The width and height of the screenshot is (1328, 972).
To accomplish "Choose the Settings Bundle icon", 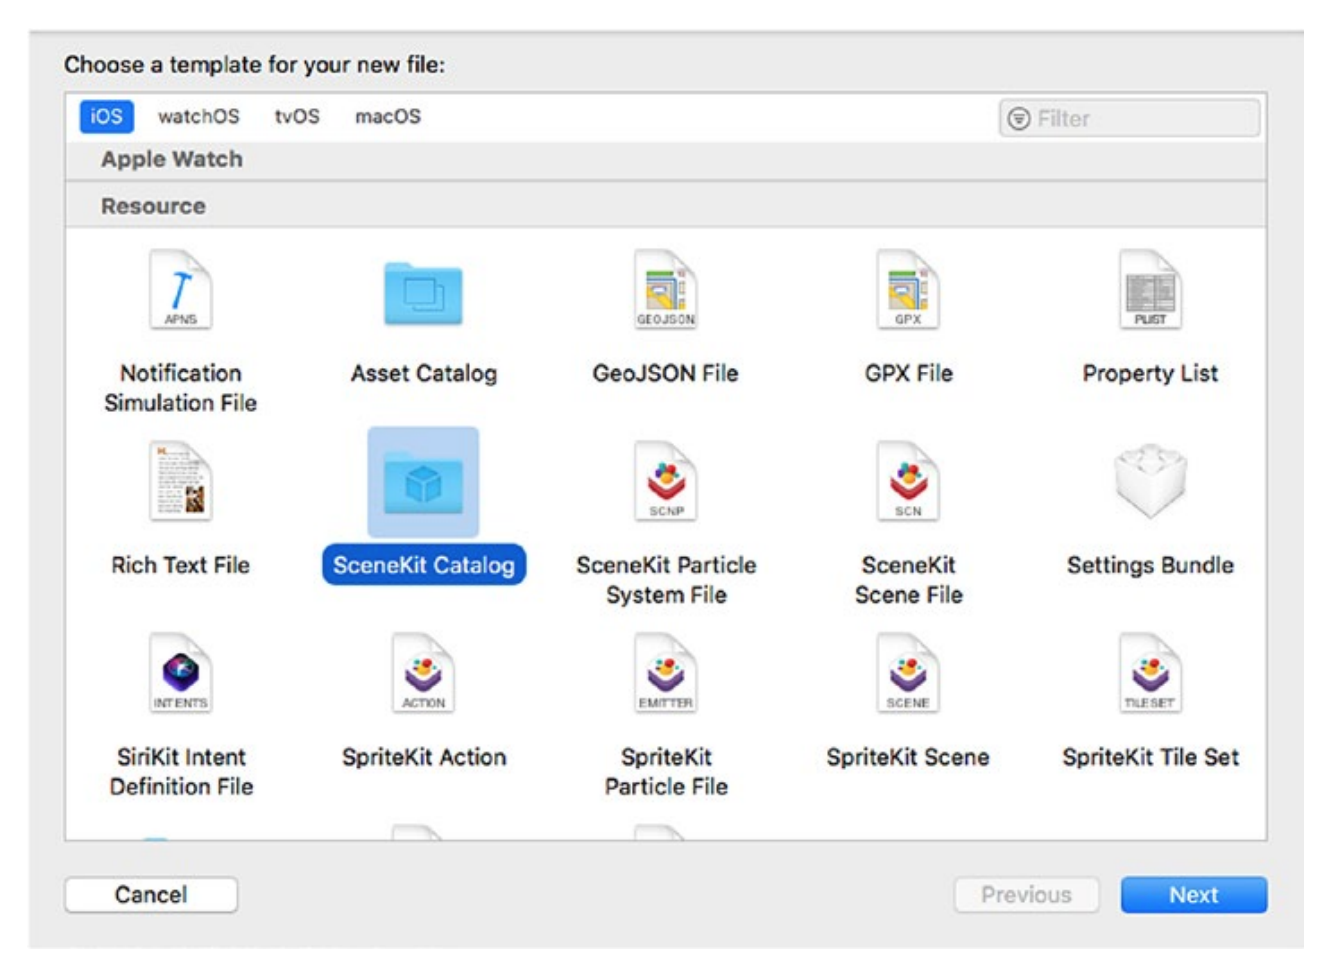I will click(x=1150, y=481).
